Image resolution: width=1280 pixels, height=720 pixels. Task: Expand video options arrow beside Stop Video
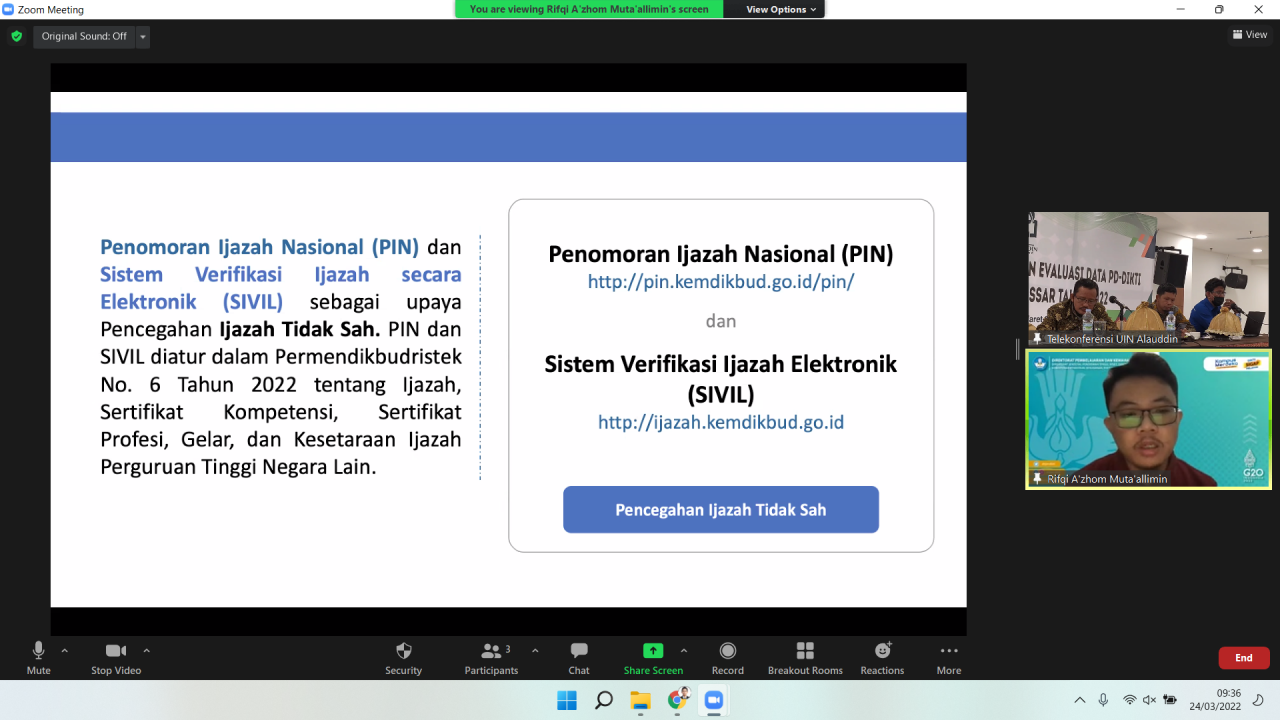pyautogui.click(x=147, y=650)
